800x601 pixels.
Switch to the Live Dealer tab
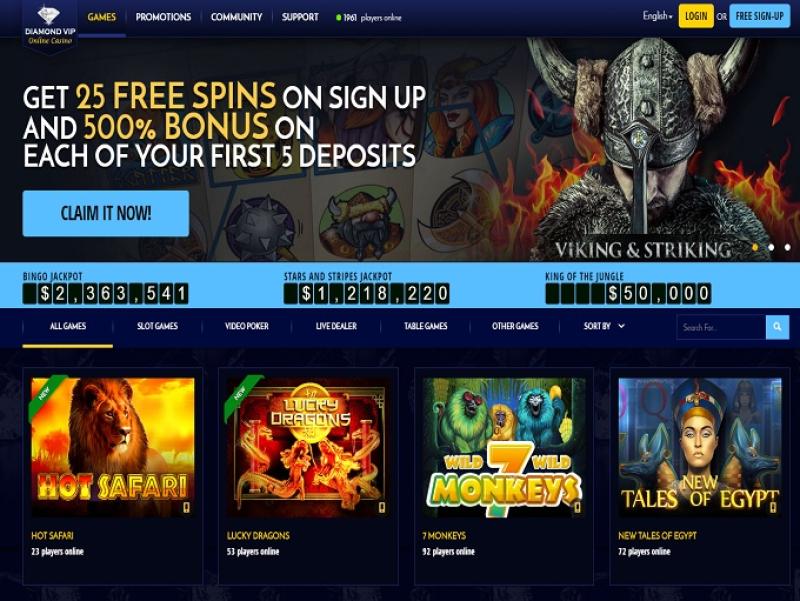click(336, 326)
